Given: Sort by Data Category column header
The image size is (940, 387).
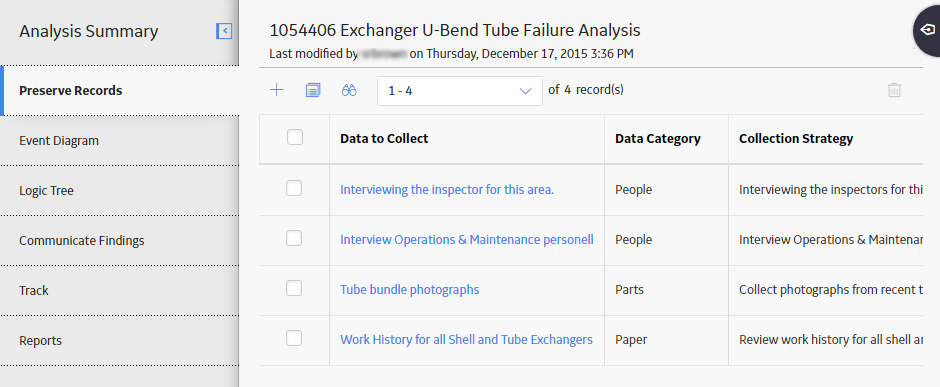Looking at the screenshot, I should pyautogui.click(x=658, y=139).
